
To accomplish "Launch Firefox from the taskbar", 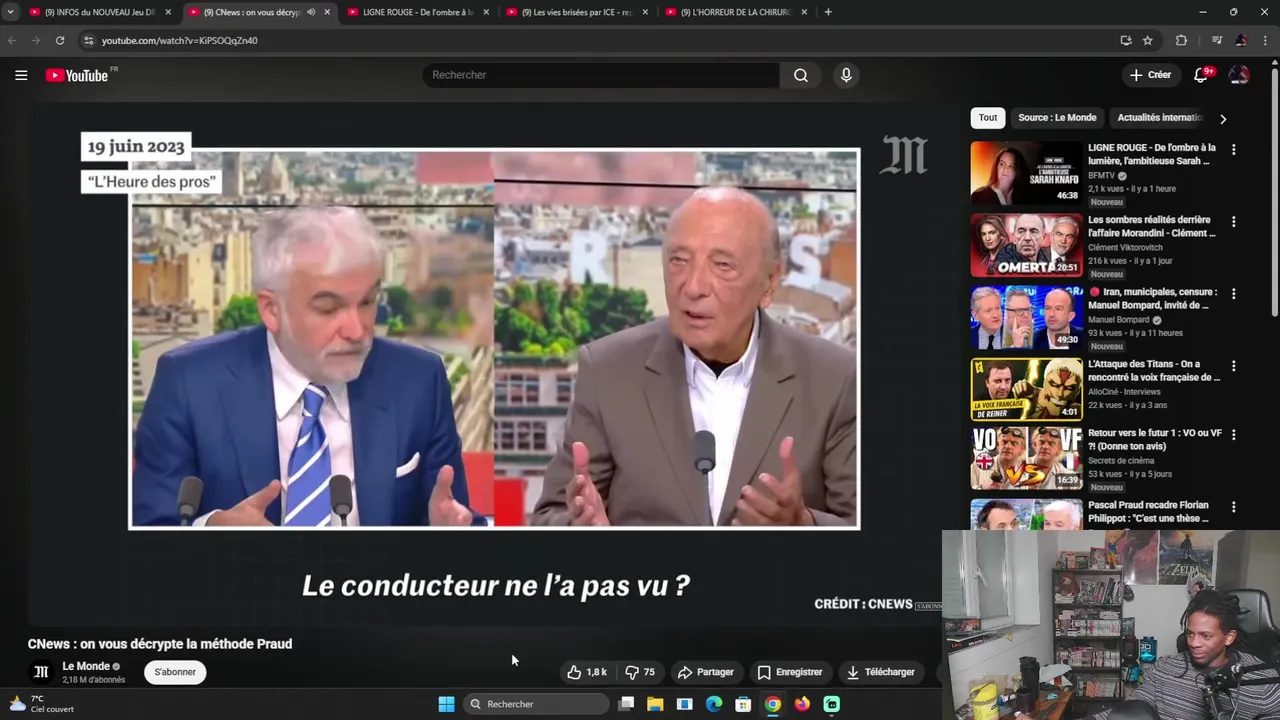I will (802, 704).
